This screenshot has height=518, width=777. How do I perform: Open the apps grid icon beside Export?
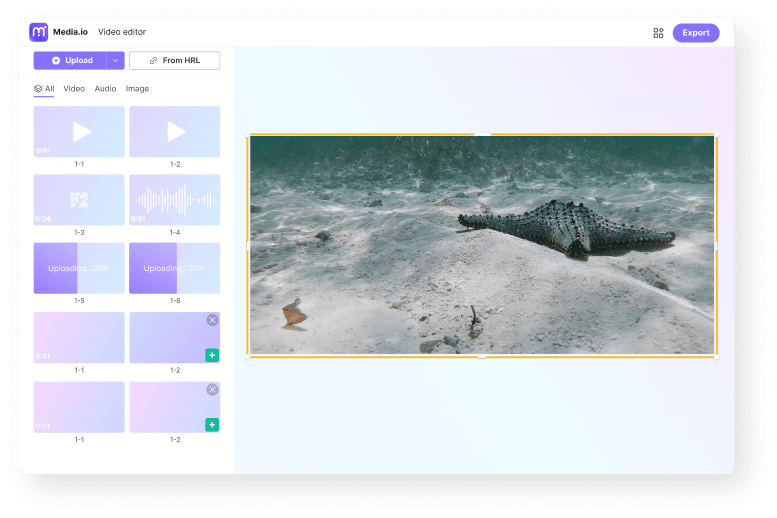pos(658,33)
